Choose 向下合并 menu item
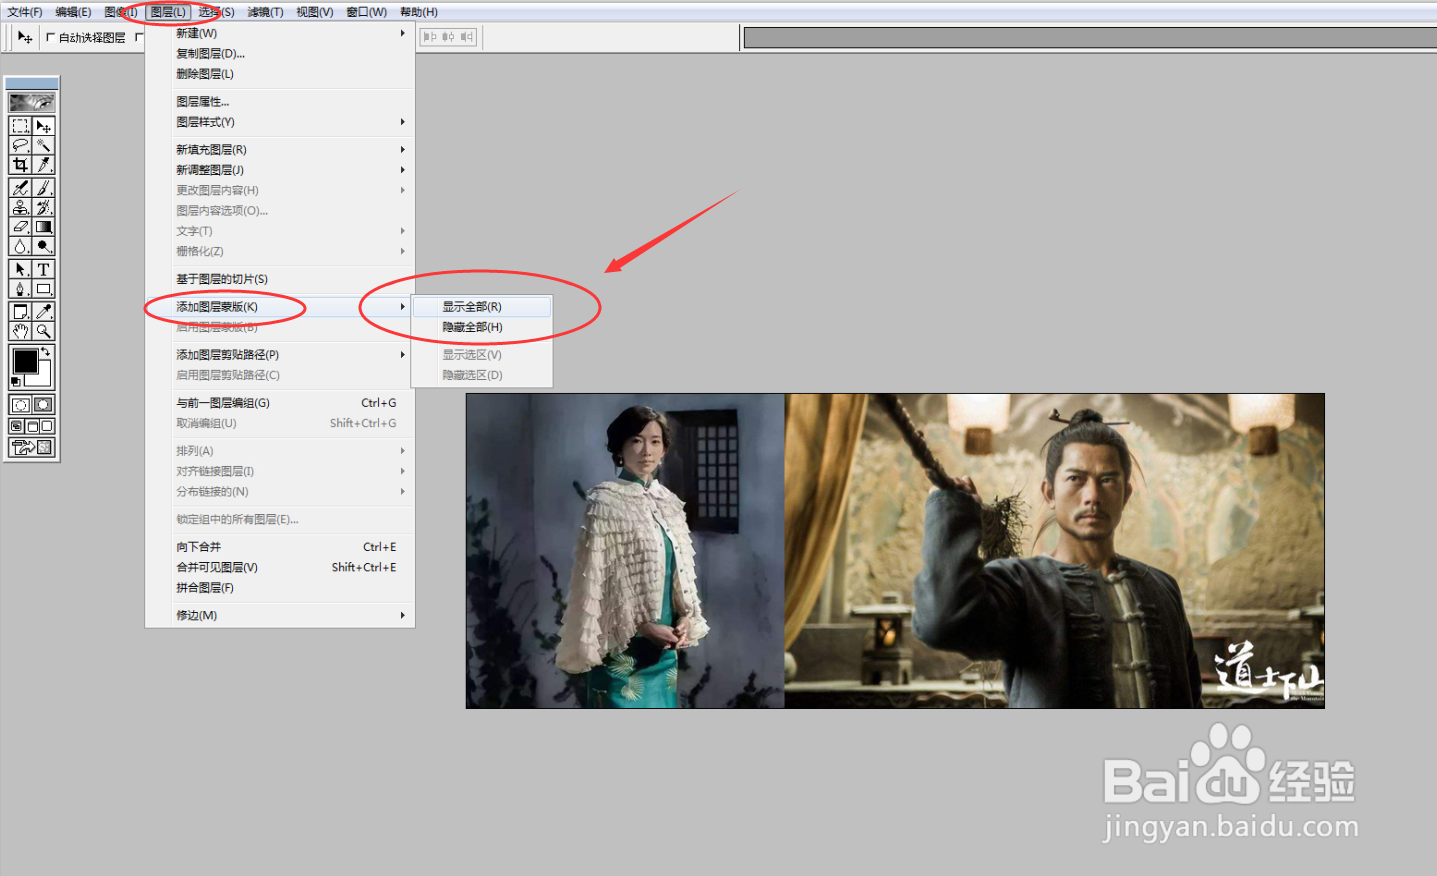 280,547
